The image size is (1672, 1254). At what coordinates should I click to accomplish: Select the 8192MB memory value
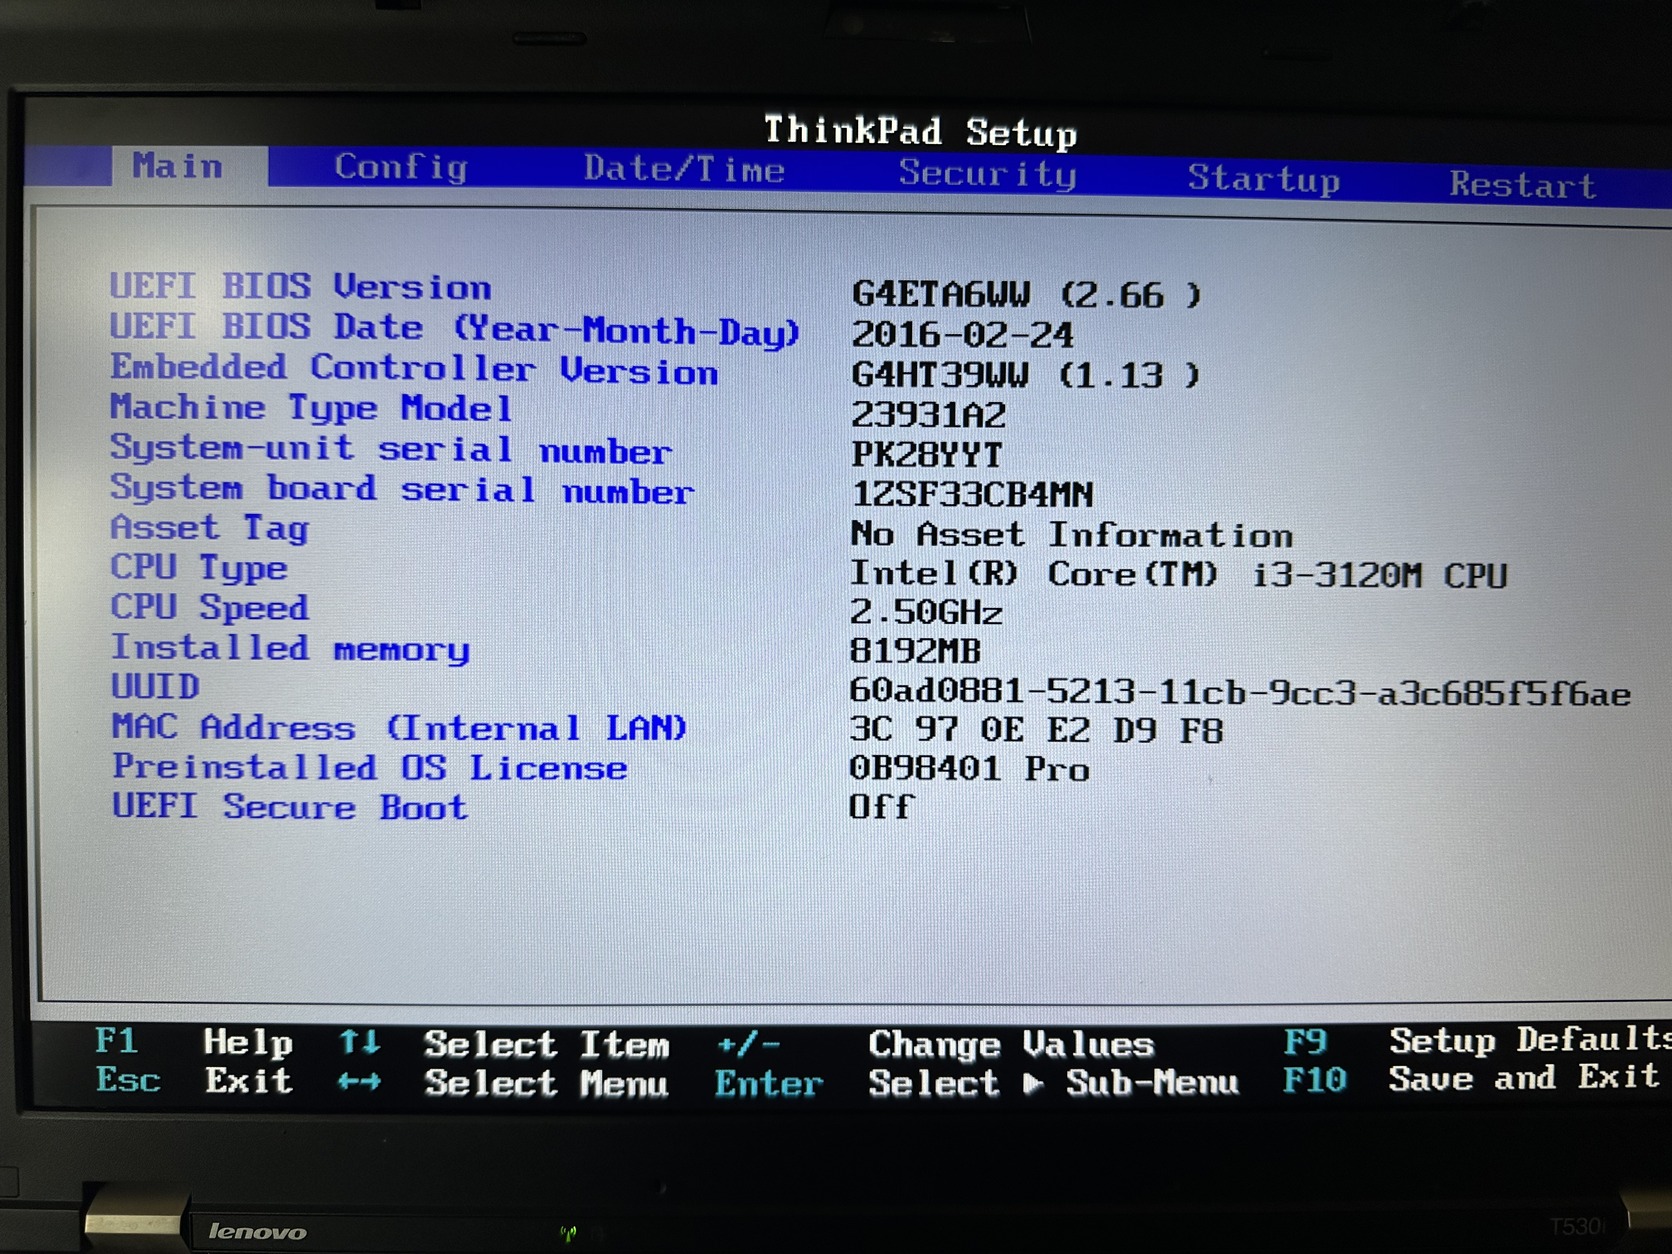(915, 652)
